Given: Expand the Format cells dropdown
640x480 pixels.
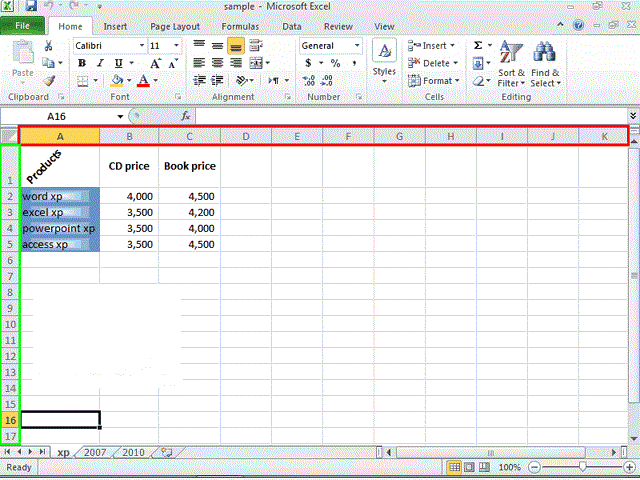Looking at the screenshot, I should (x=457, y=81).
